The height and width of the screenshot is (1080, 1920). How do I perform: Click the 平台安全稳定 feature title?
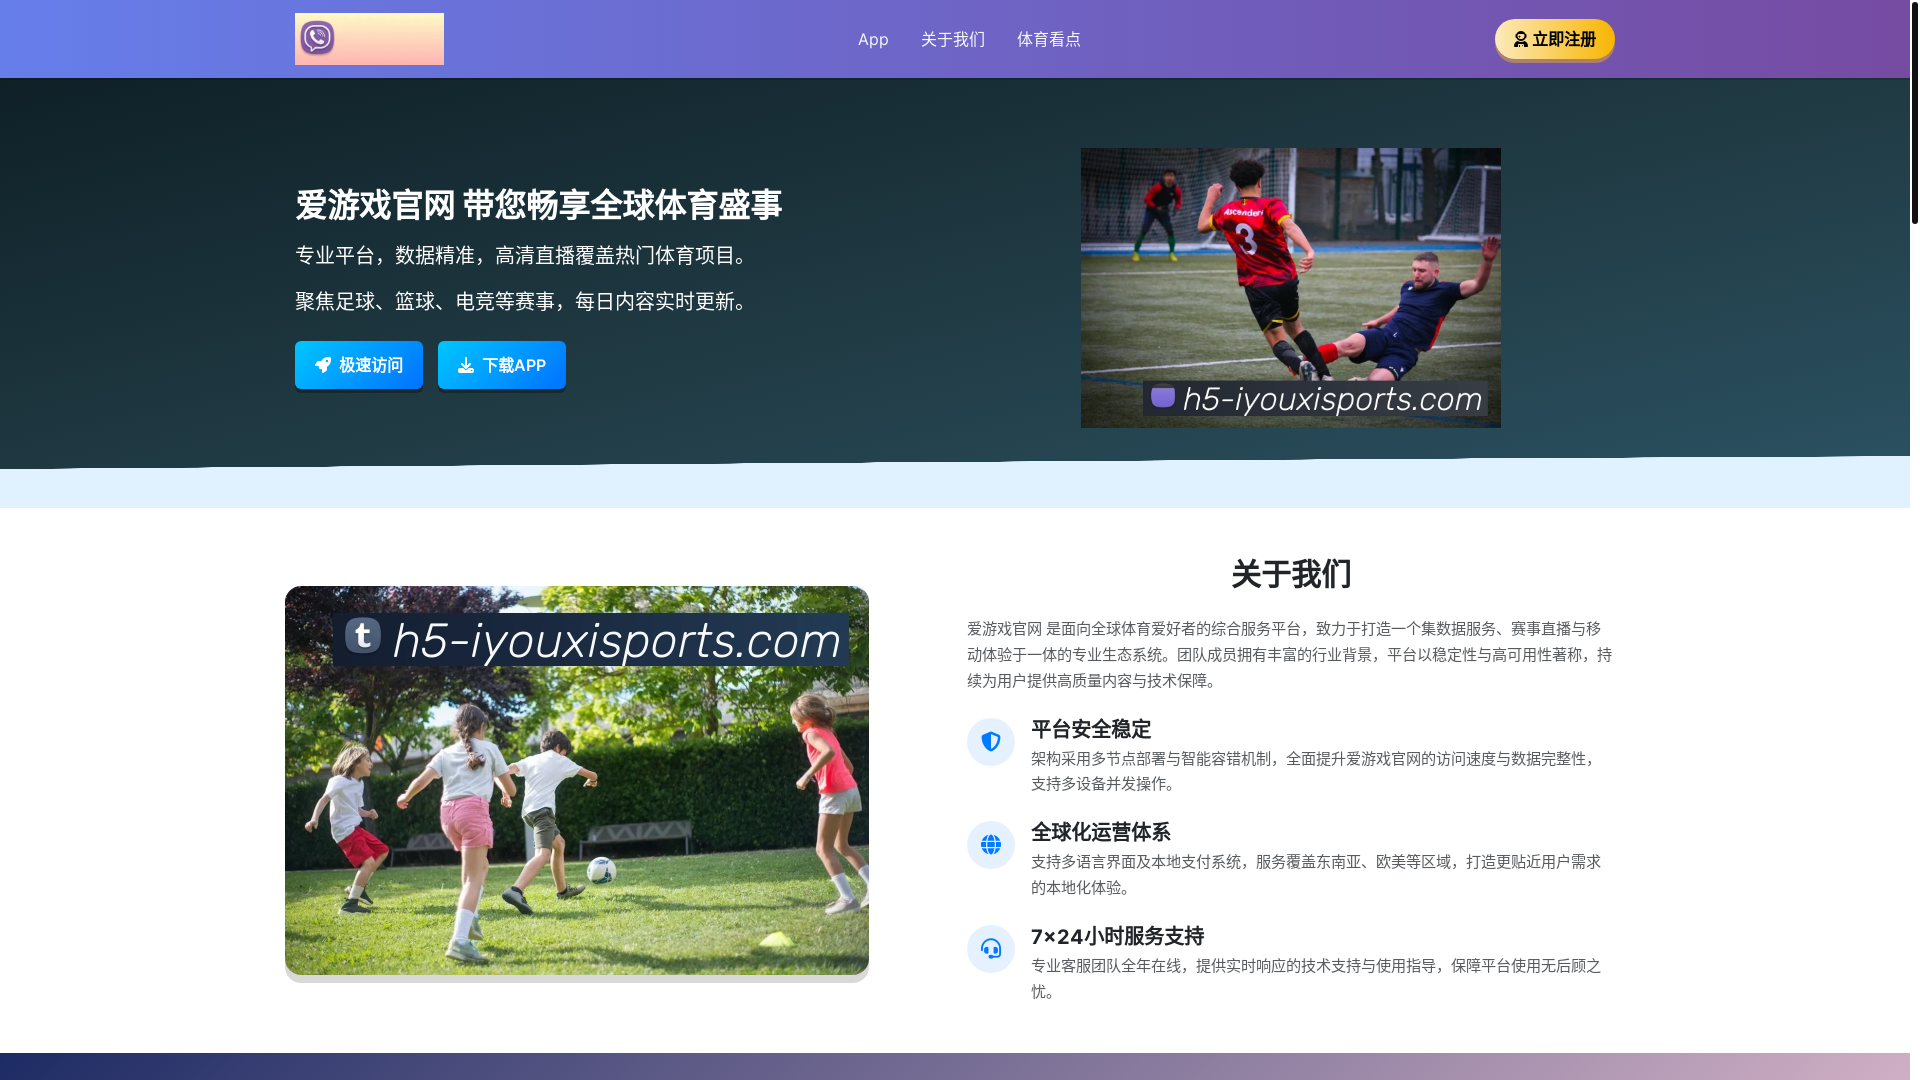(1091, 729)
